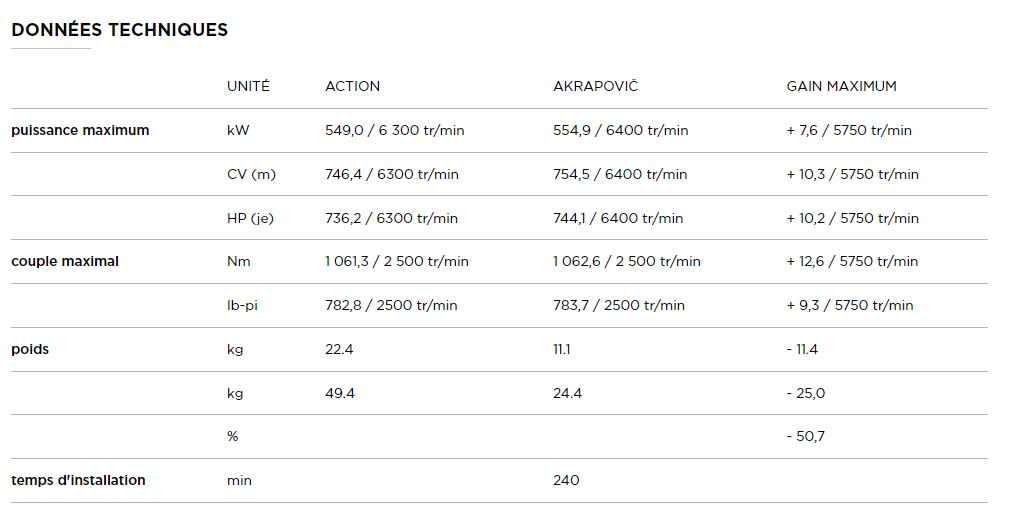Select the - 50,7 percent gain value
Viewport: 1011px width, 511px height.
805,436
